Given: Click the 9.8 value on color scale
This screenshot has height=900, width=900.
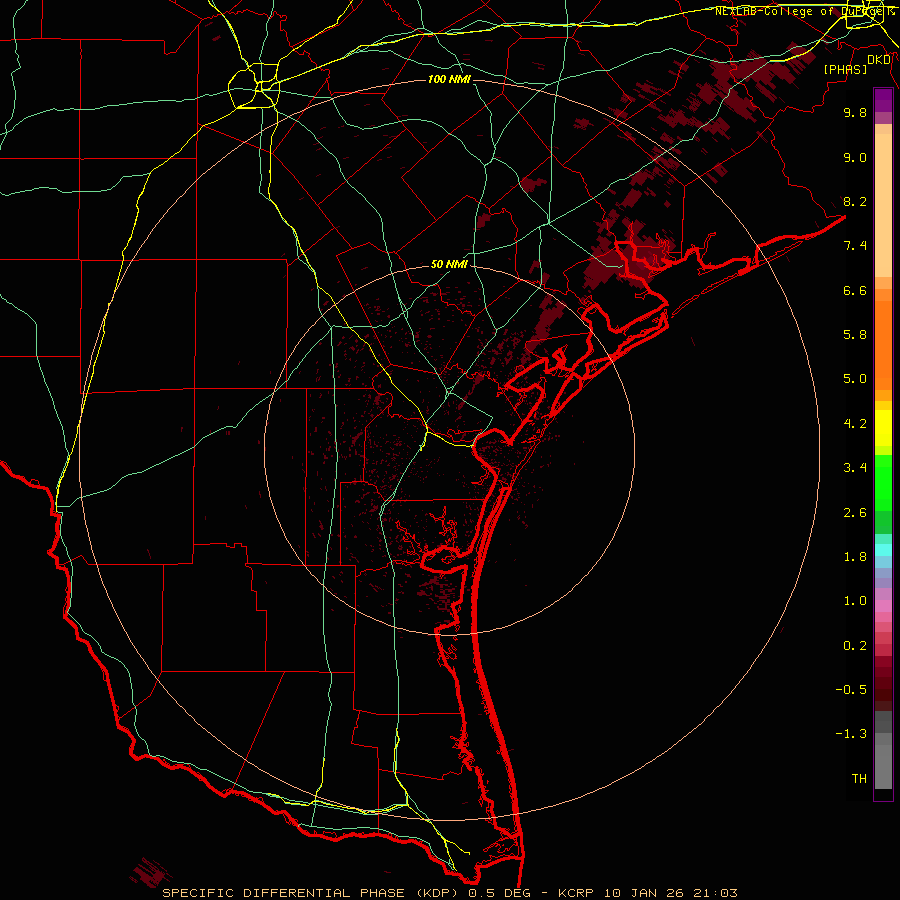Looking at the screenshot, I should (855, 112).
